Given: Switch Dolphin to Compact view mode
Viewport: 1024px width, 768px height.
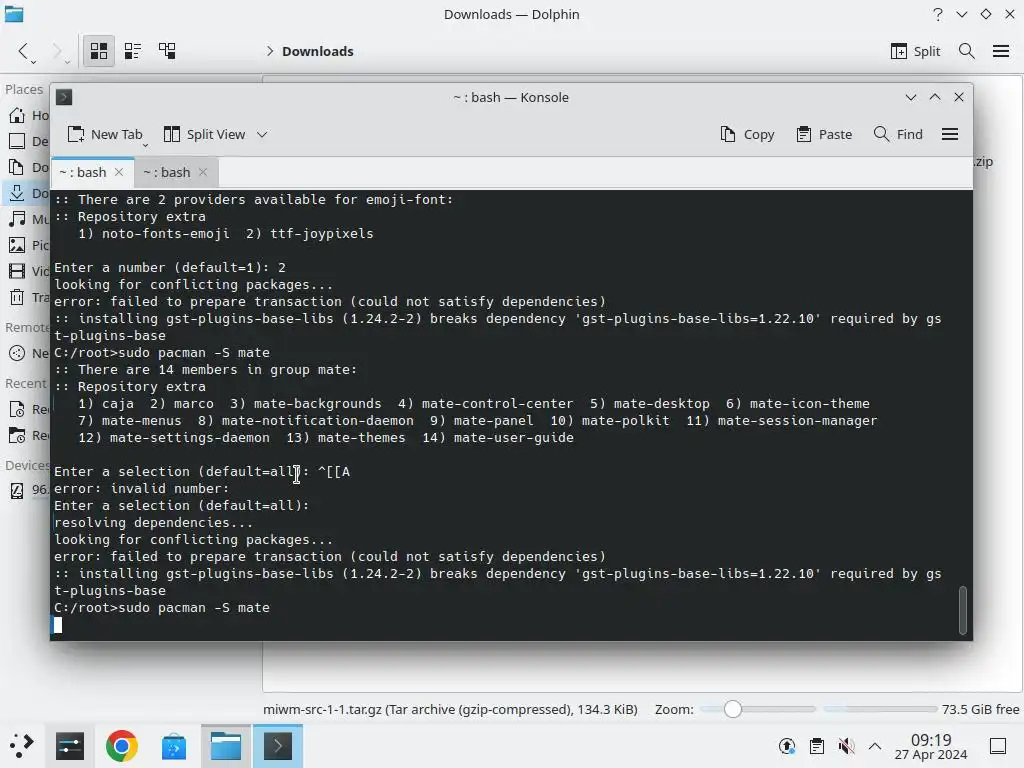Looking at the screenshot, I should pos(133,51).
